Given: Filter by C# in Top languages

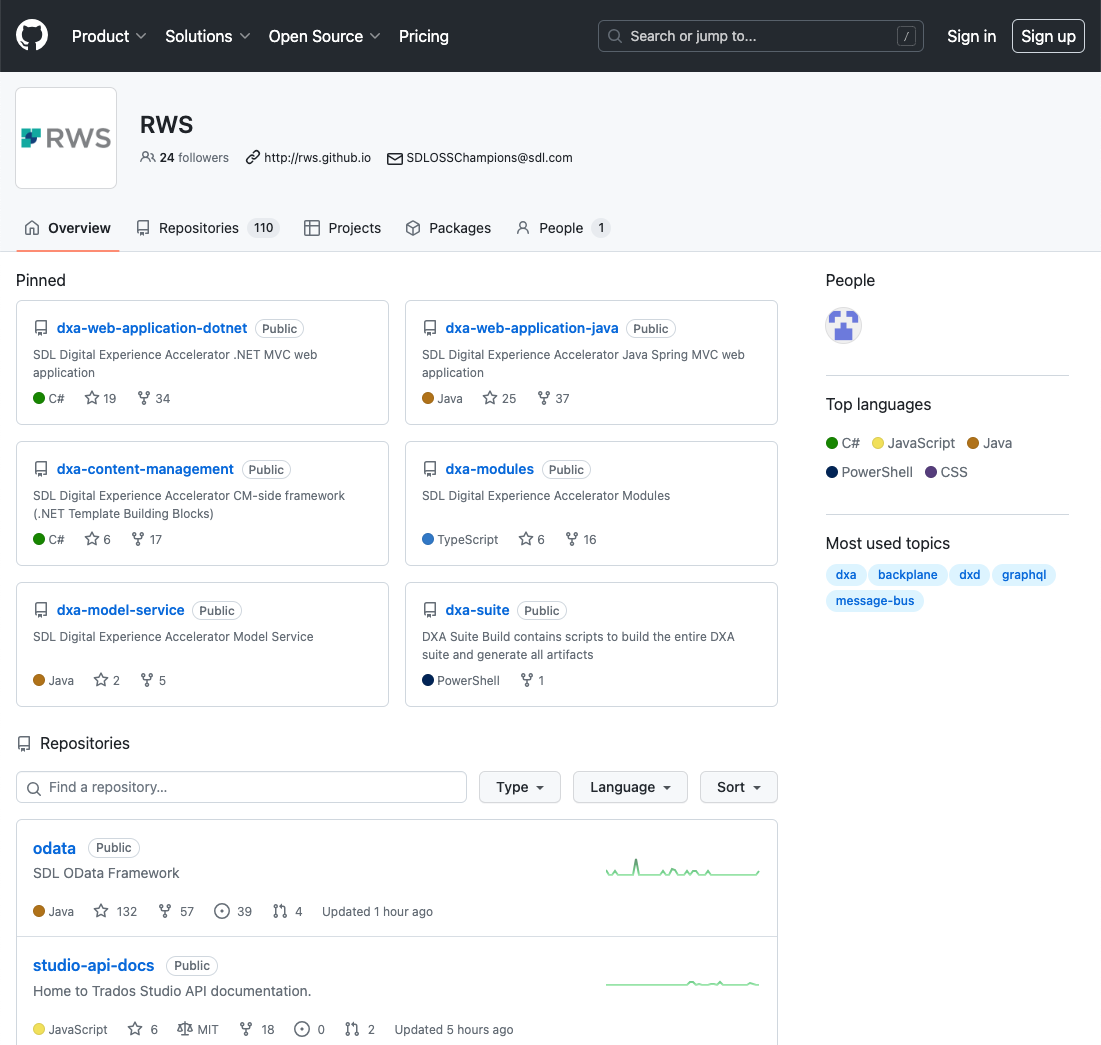Looking at the screenshot, I should click(843, 442).
